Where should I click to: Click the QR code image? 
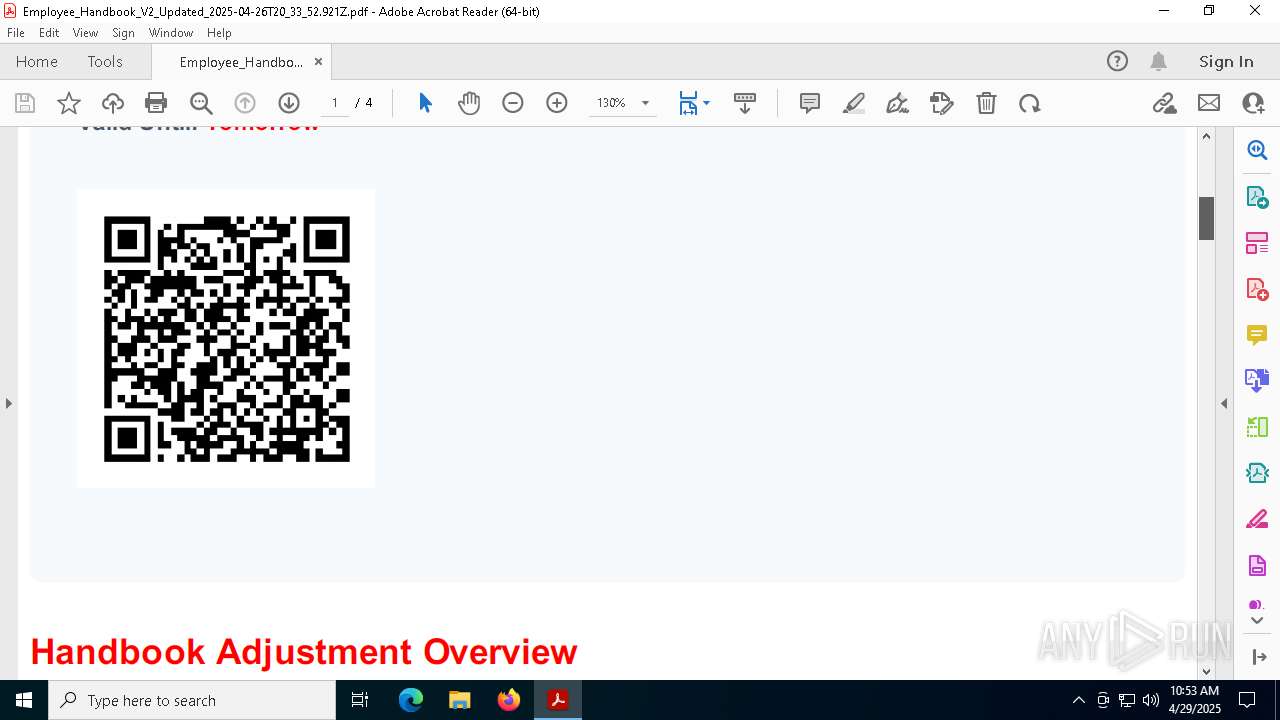pyautogui.click(x=227, y=339)
